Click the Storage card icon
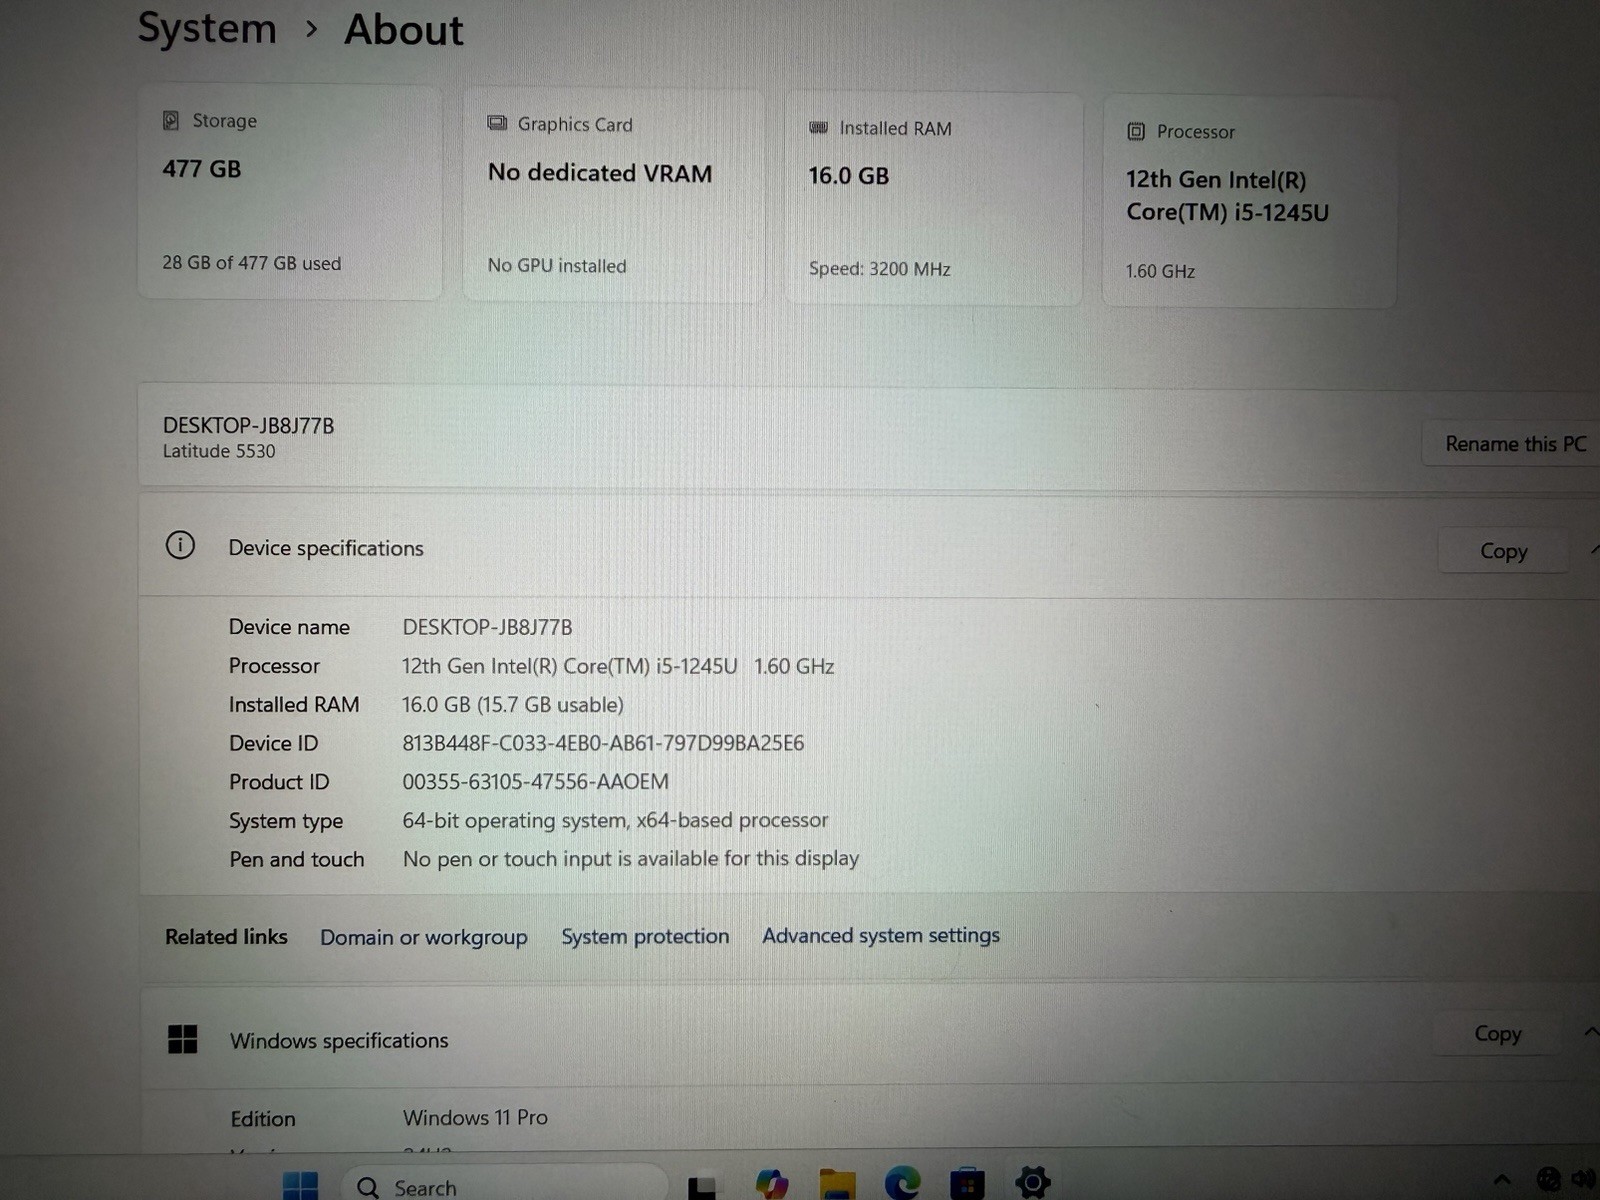The image size is (1600, 1200). click(x=171, y=120)
